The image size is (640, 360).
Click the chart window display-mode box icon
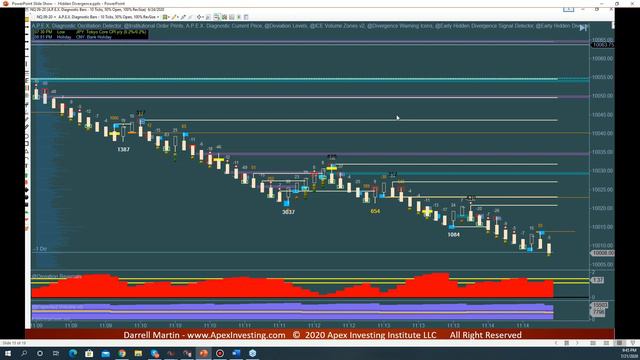click(x=568, y=9)
